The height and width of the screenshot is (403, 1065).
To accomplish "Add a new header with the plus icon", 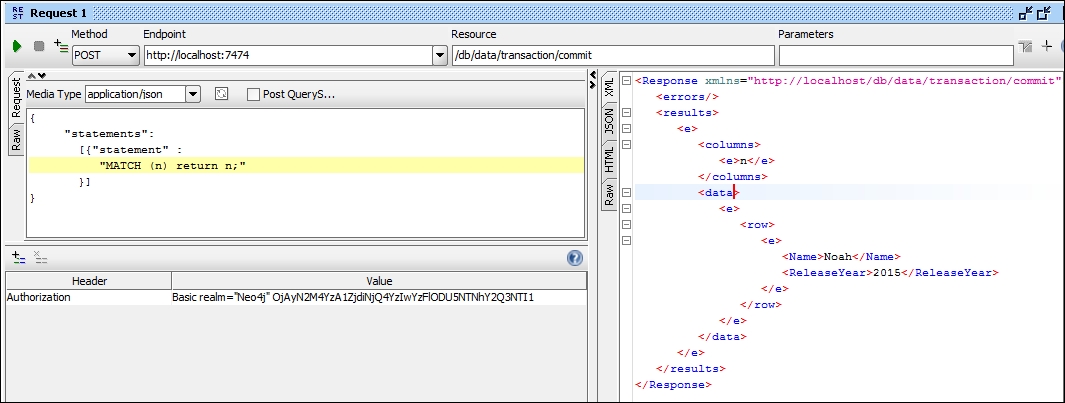I will coord(18,257).
